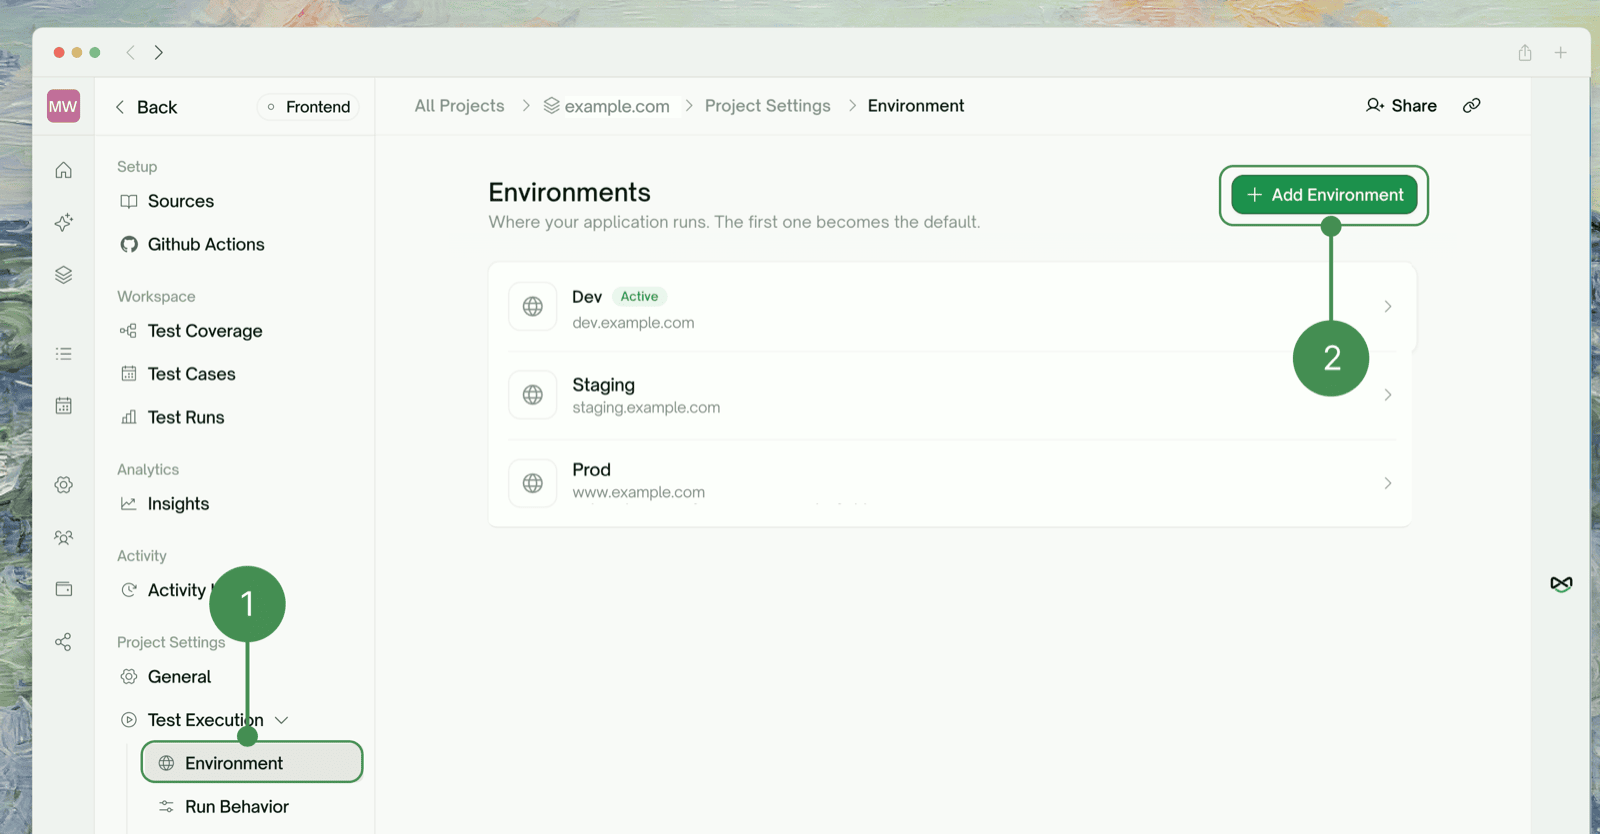Image resolution: width=1600 pixels, height=834 pixels.
Task: Open the AI sparkle icon in left rail
Action: pos(63,222)
